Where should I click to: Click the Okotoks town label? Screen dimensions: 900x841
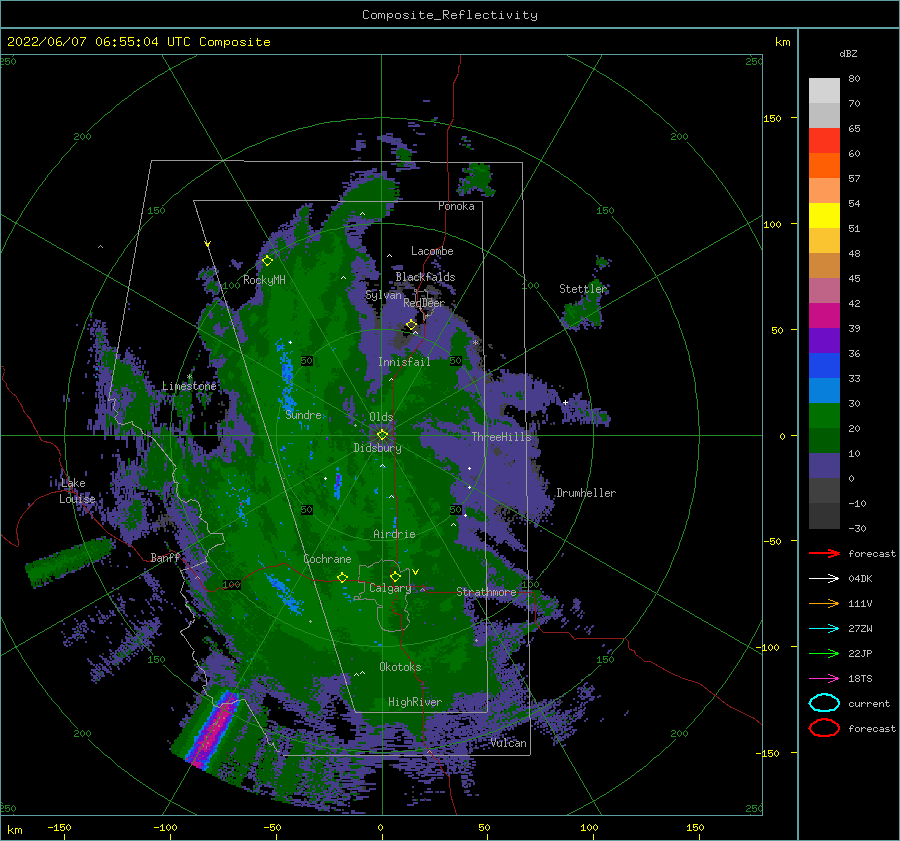[400, 666]
